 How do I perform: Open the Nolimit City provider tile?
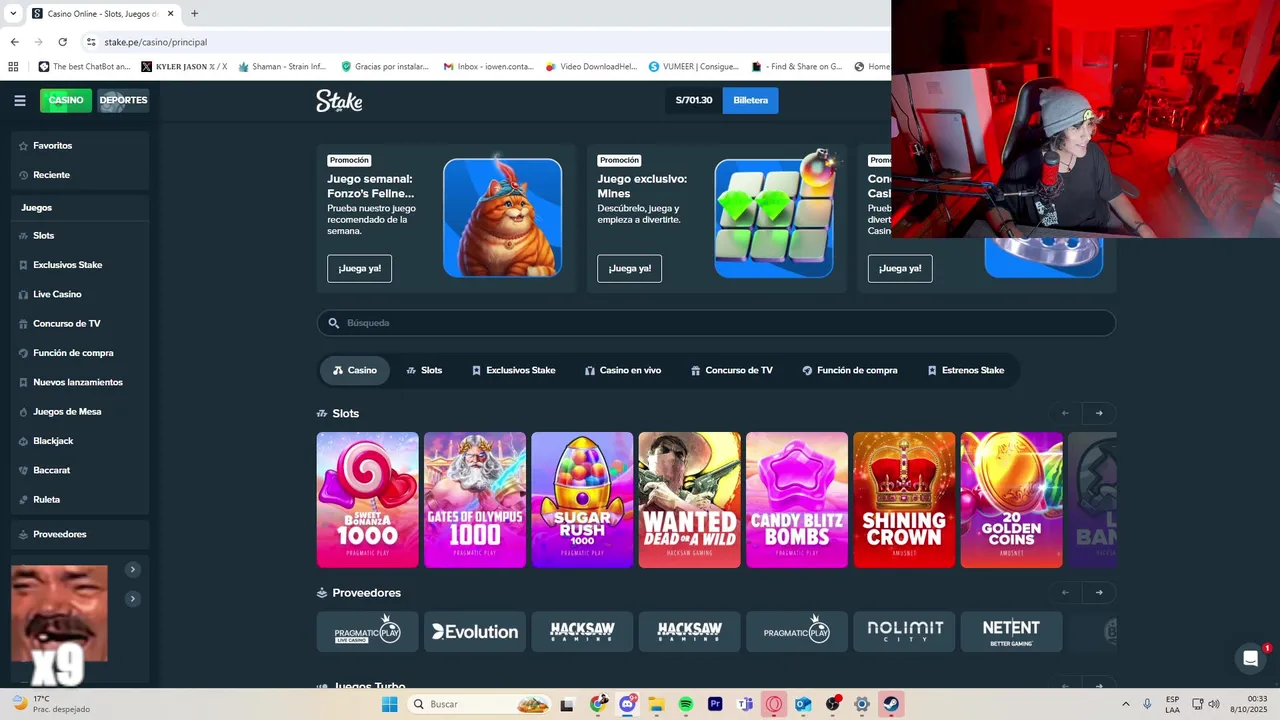(904, 632)
